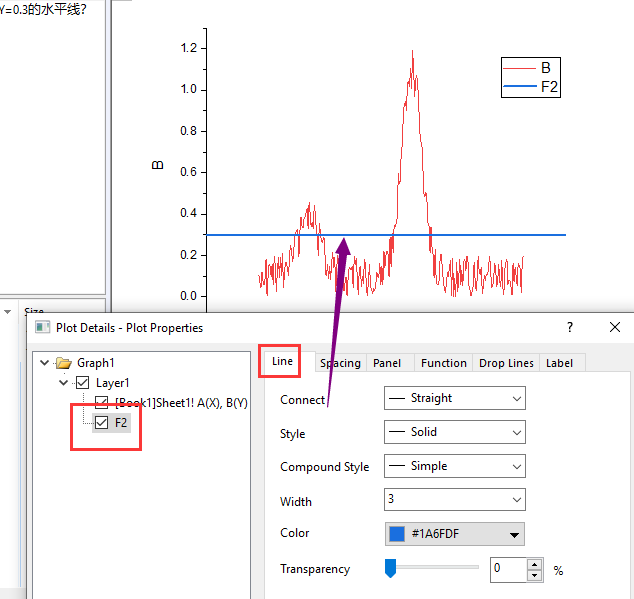The width and height of the screenshot is (634, 599).
Task: Open the Connect dropdown showing Straight
Action: 454,398
